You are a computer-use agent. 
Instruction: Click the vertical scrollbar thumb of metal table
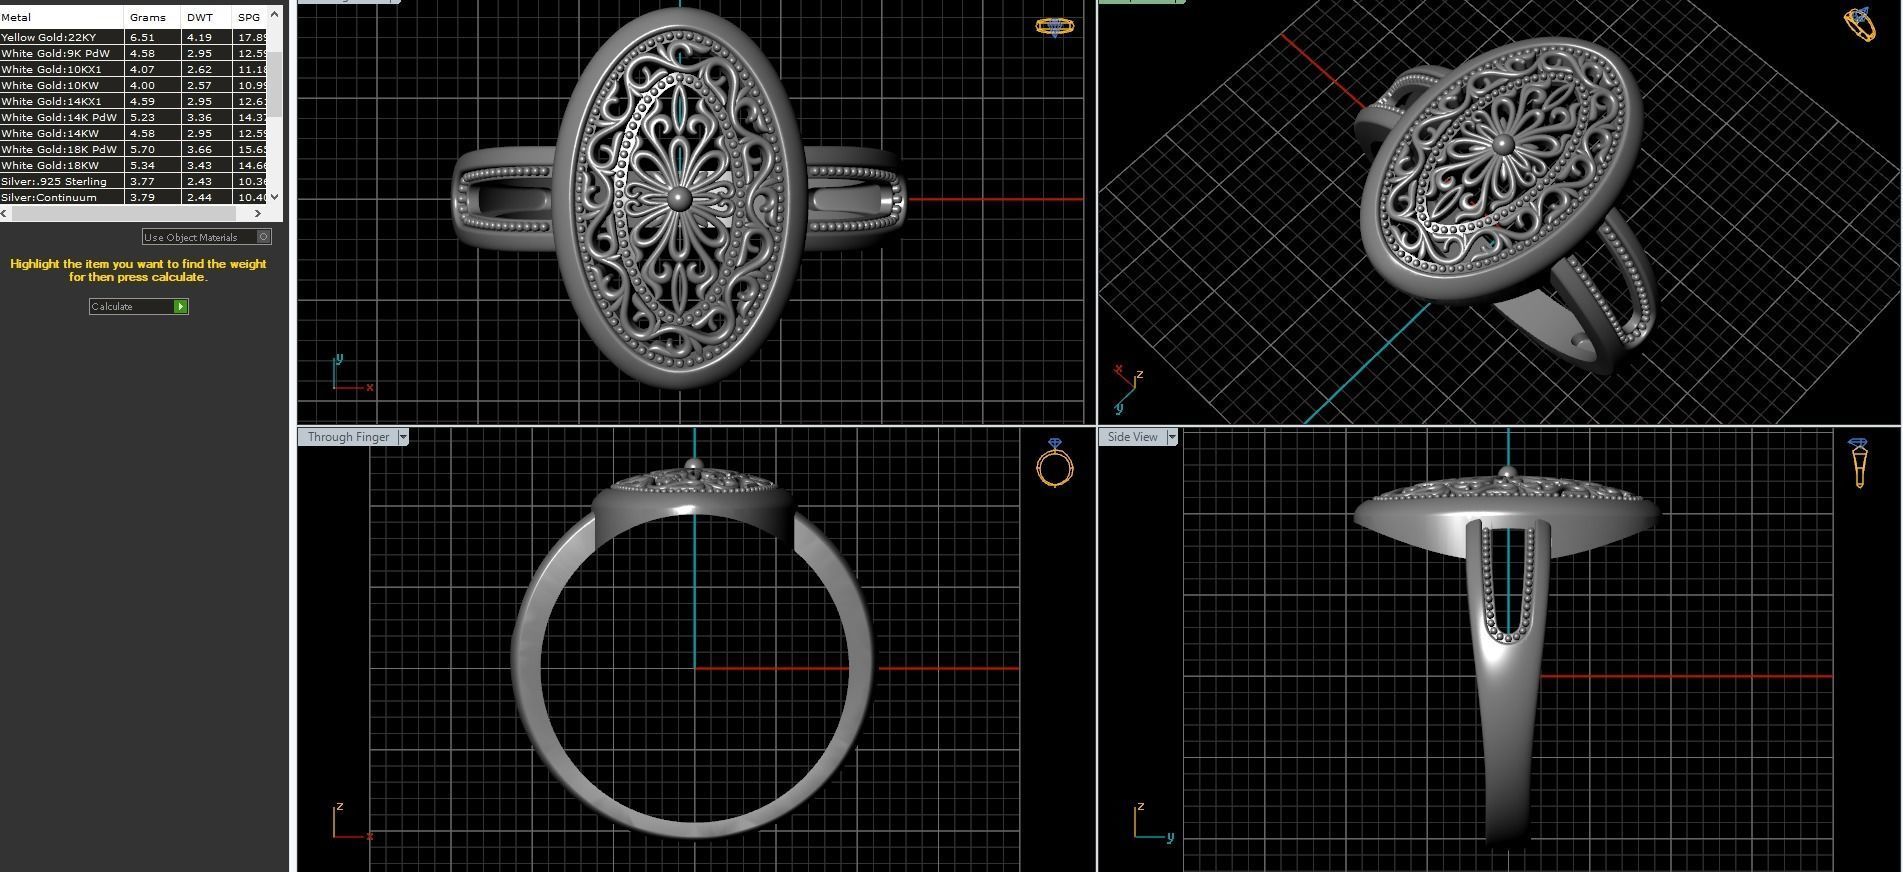(x=275, y=84)
